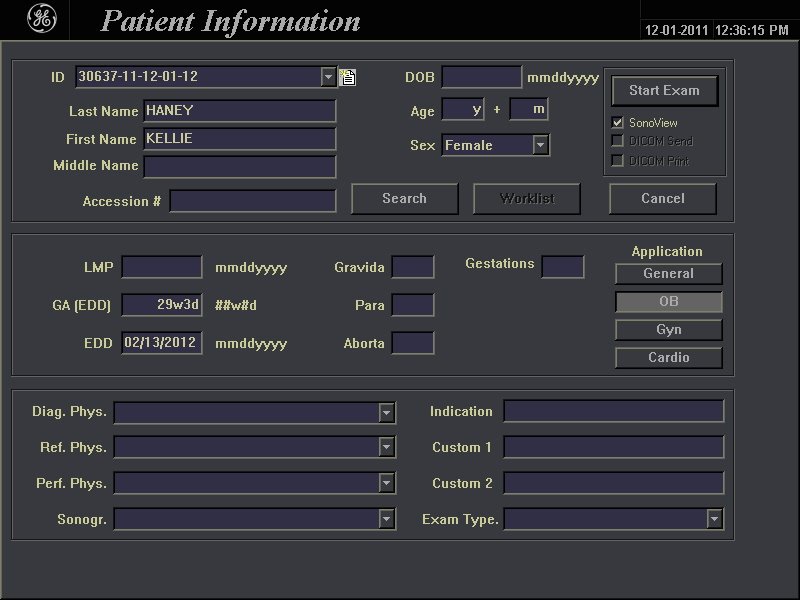The width and height of the screenshot is (800, 600).
Task: Expand the patient ID dropdown
Action: click(329, 77)
